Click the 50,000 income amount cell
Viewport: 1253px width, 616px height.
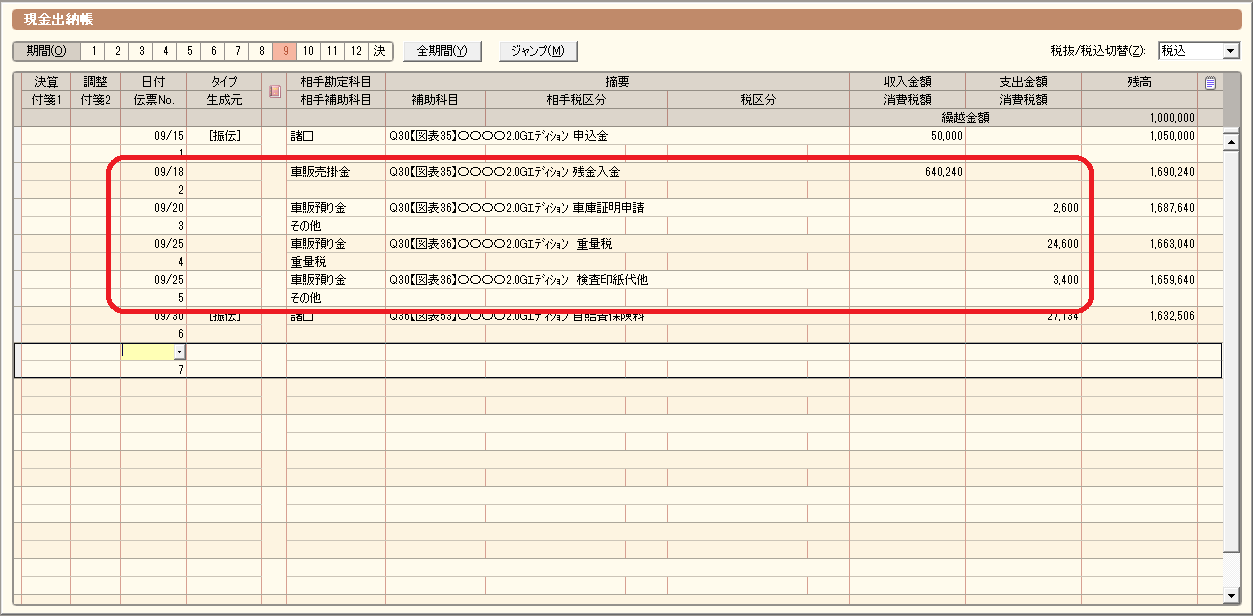coord(907,136)
